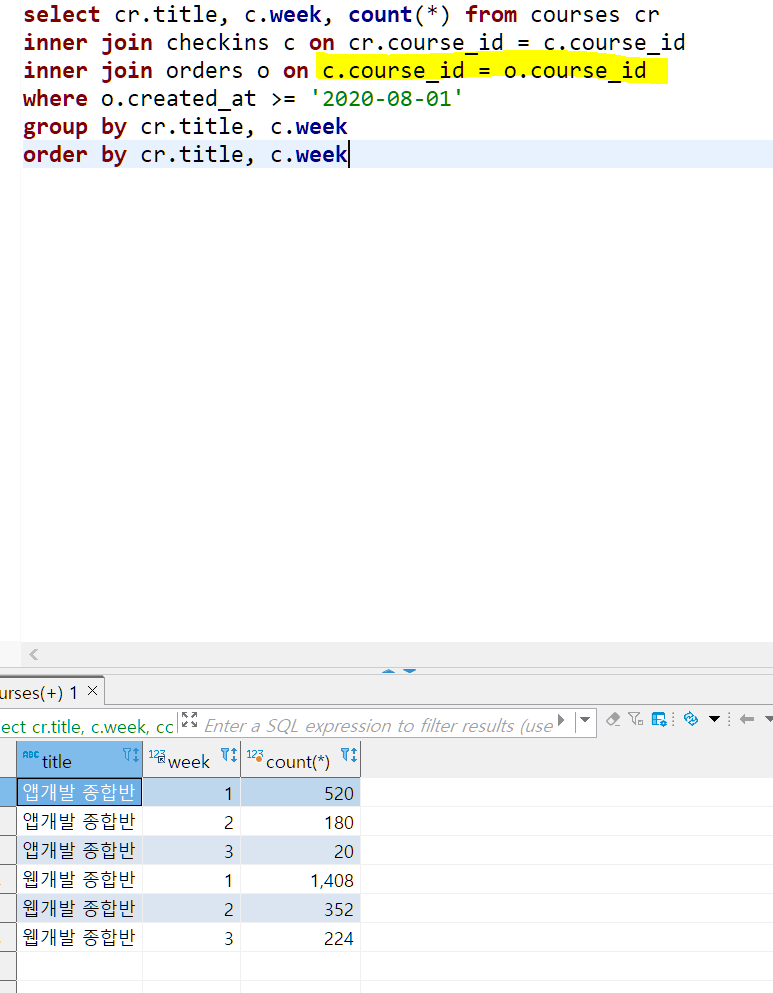The image size is (773, 993).
Task: Close the courses(+) 1 result tab
Action: tap(92, 691)
